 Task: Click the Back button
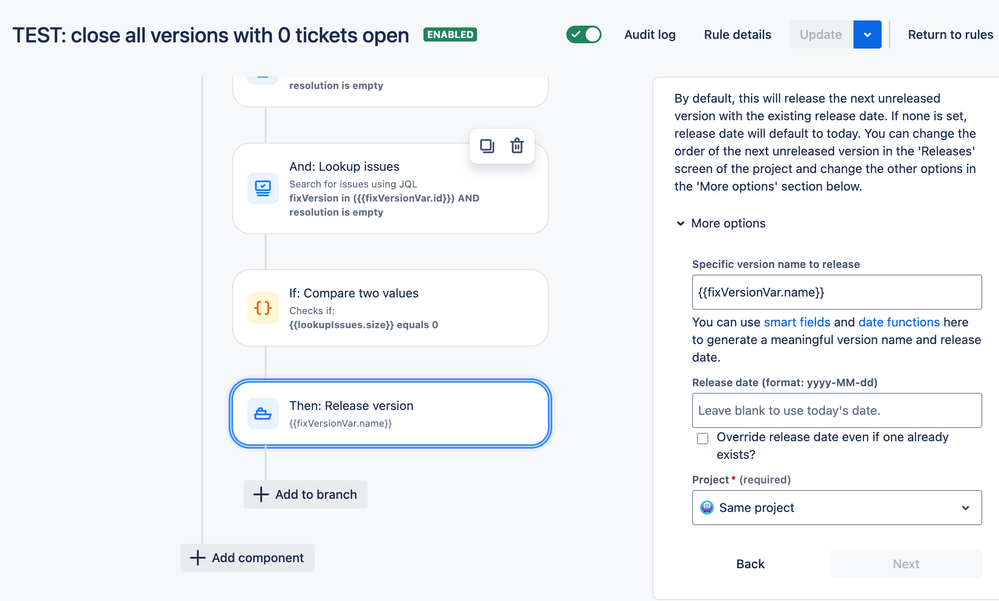750,564
